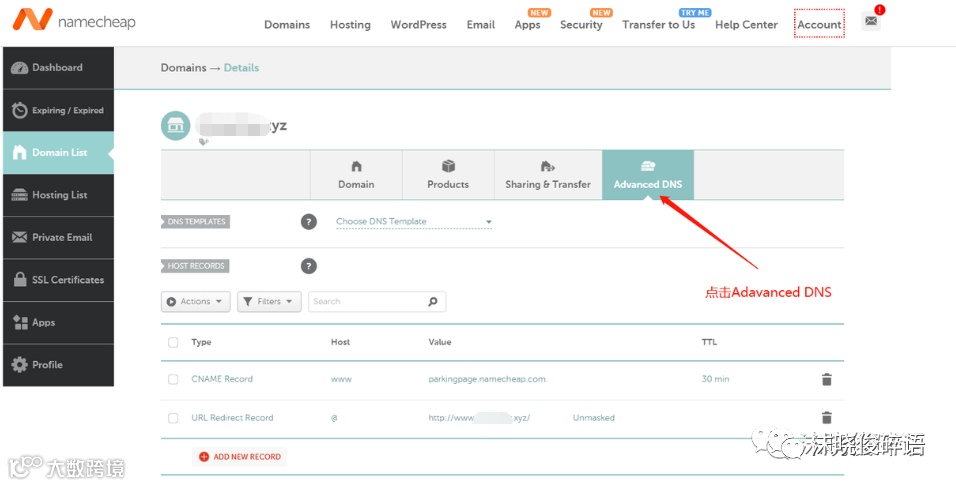Open the mail notification envelope icon
This screenshot has width=956, height=486.
click(871, 21)
